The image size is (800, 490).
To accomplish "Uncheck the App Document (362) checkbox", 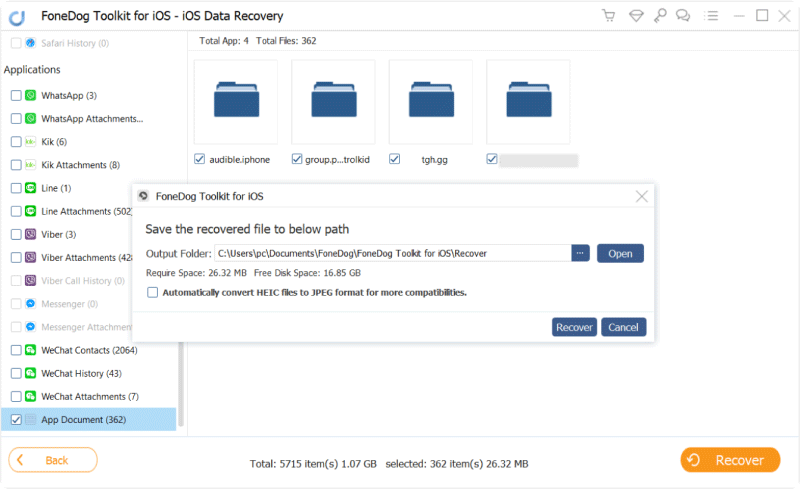I will click(x=16, y=420).
